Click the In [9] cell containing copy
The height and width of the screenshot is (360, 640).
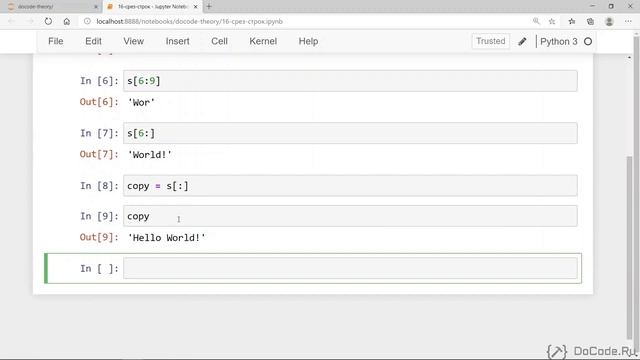[x=350, y=216]
